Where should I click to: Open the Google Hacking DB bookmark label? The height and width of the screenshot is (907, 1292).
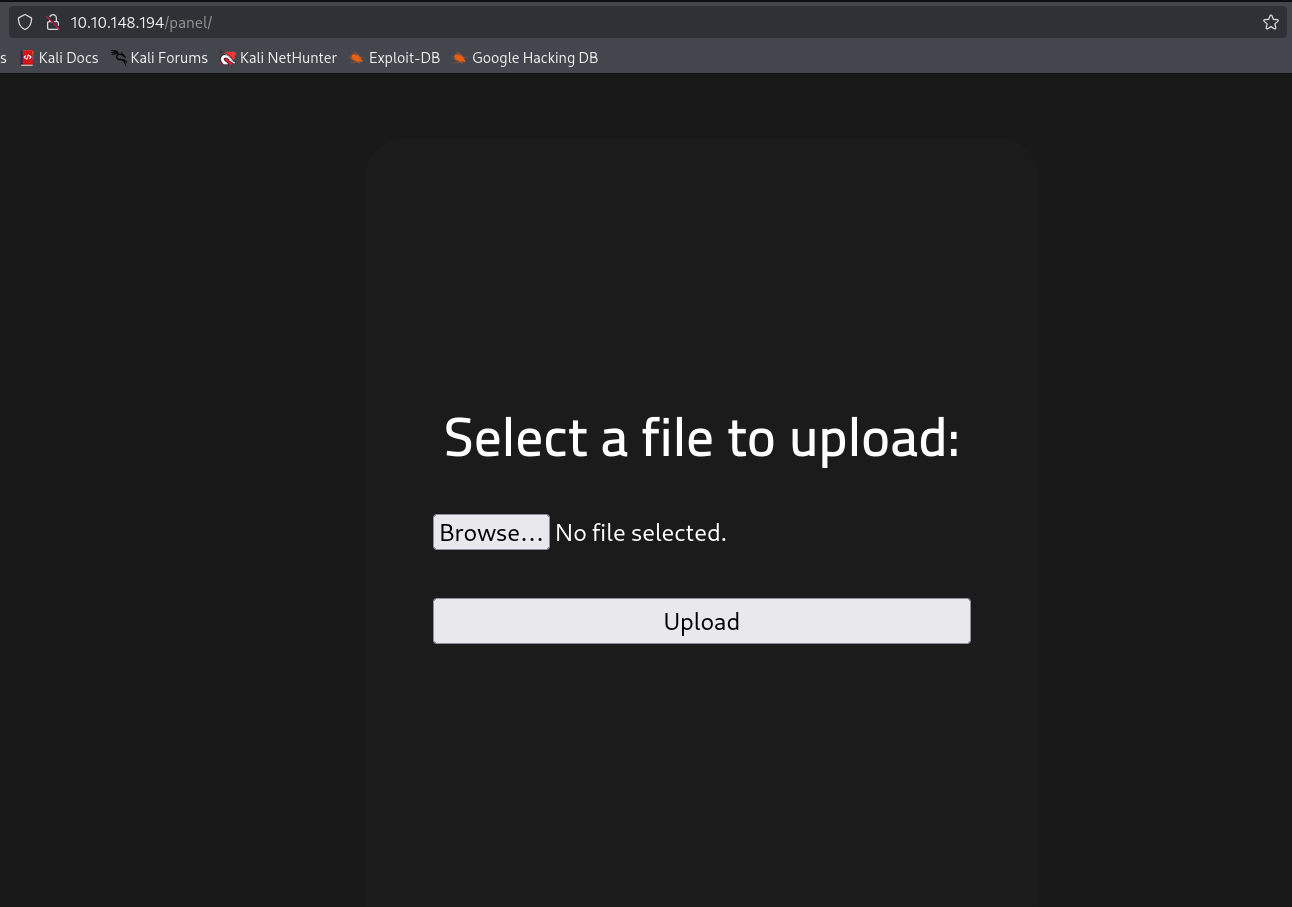[x=535, y=58]
